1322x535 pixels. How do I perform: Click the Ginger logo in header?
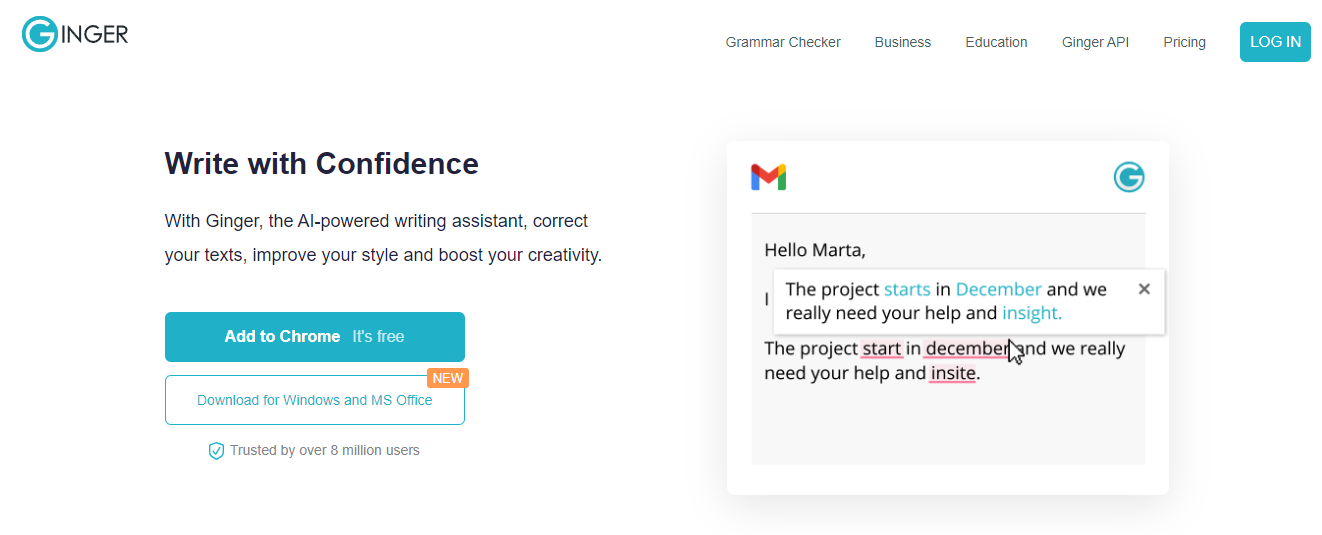[75, 35]
